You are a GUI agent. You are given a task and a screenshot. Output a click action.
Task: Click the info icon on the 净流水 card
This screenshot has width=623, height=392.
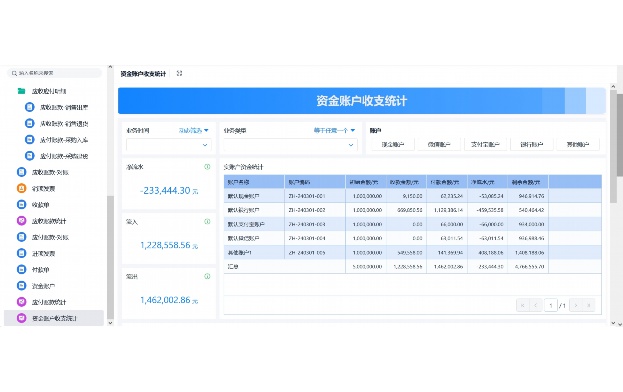207,167
